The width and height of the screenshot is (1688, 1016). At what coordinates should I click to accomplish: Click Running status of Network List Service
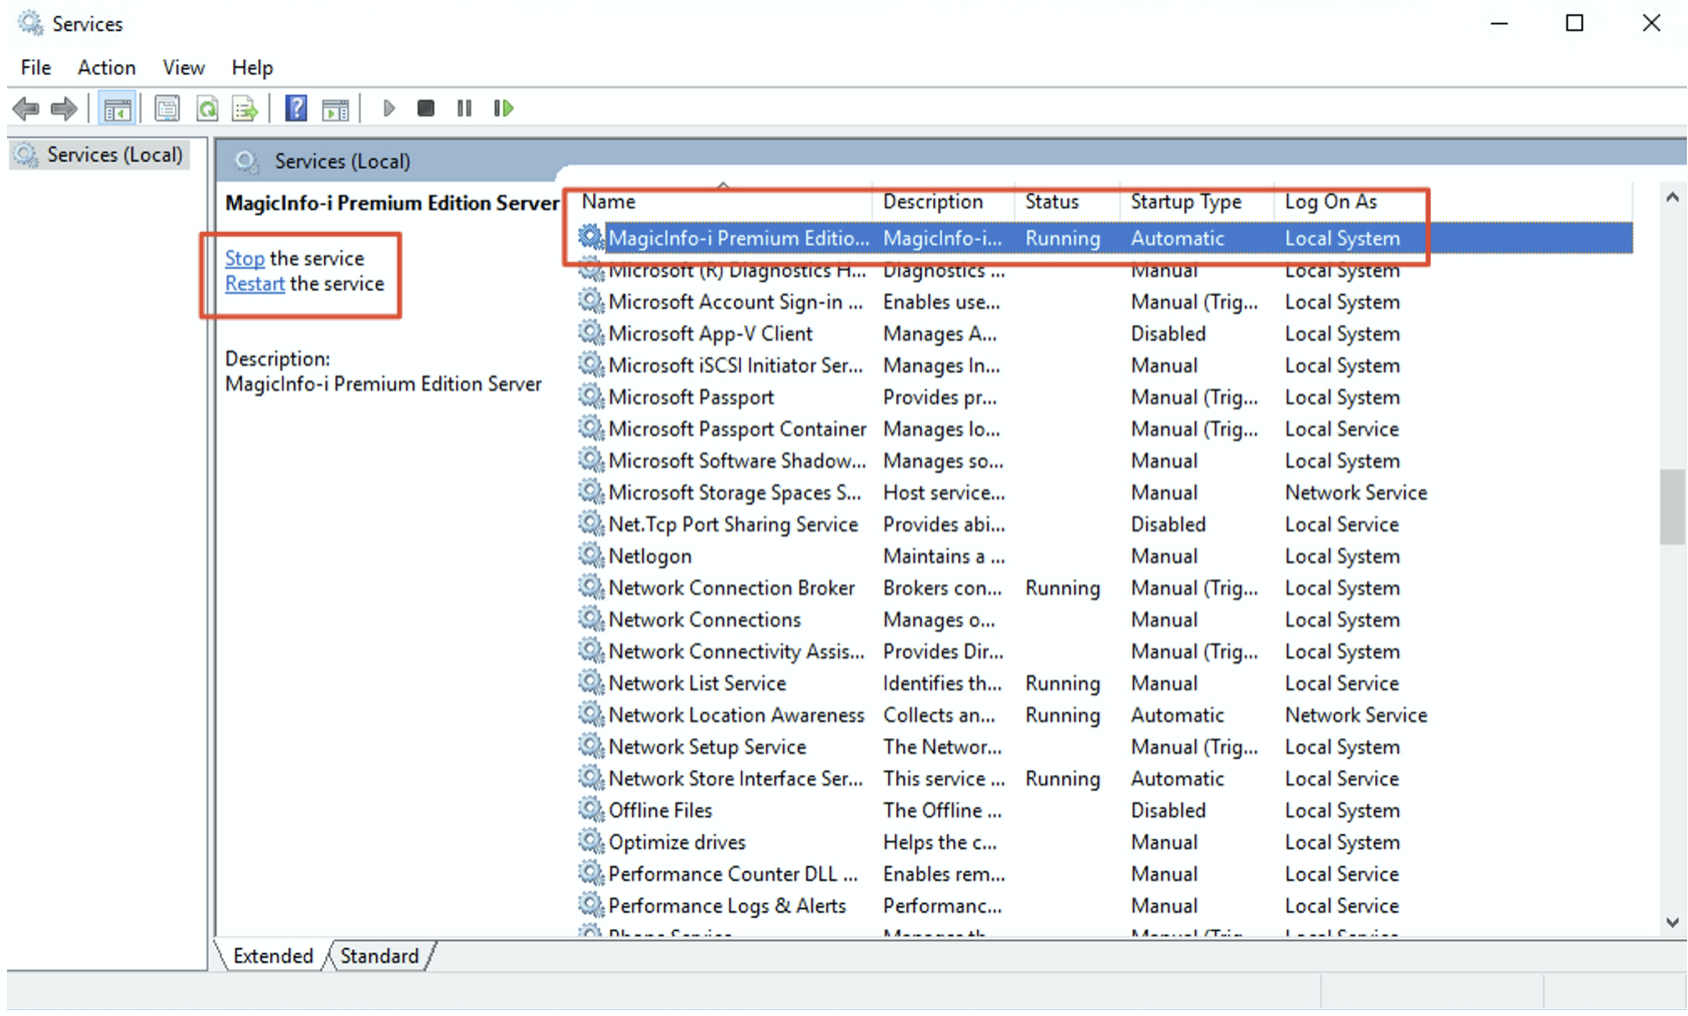click(1062, 683)
